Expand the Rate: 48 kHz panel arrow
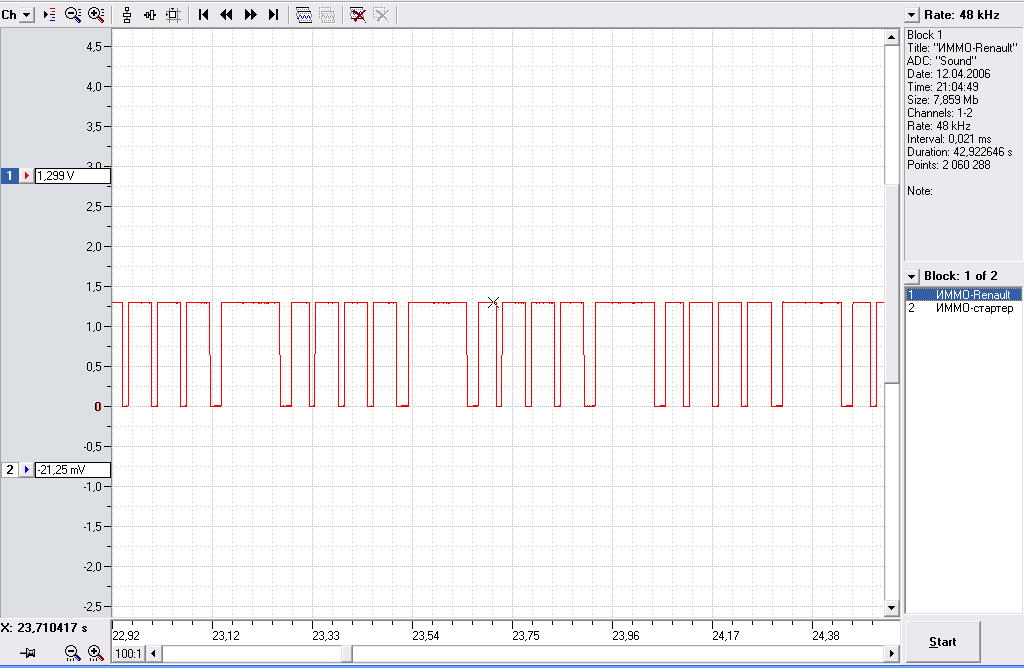 click(x=912, y=15)
